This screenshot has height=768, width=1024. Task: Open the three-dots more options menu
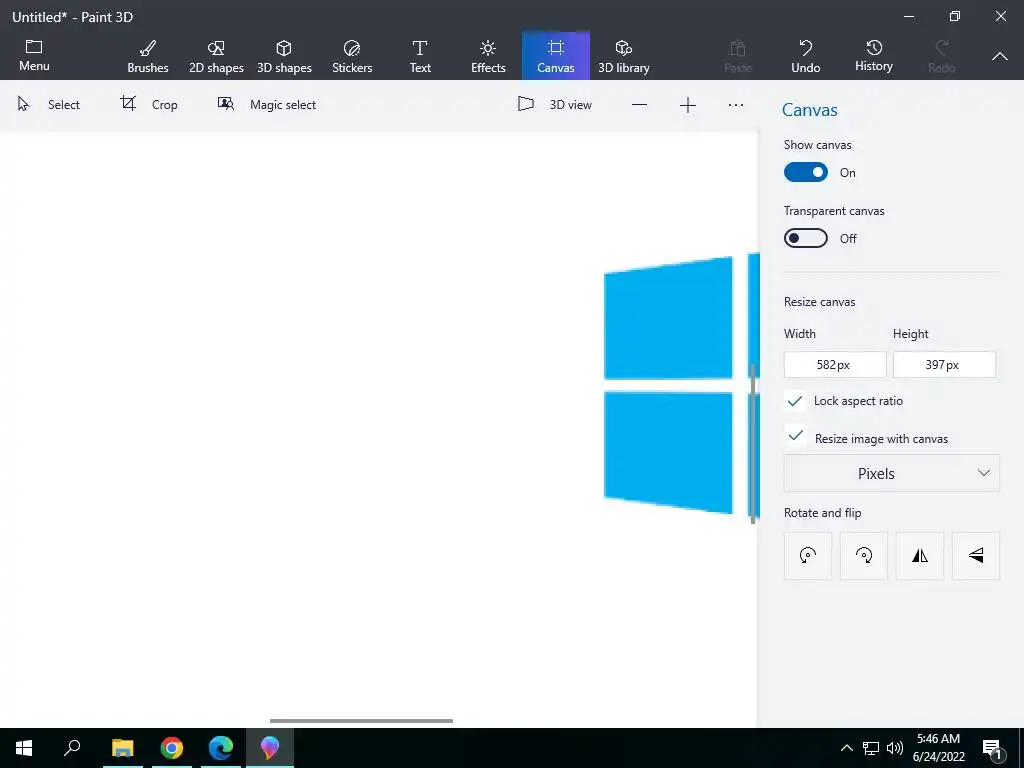click(736, 104)
